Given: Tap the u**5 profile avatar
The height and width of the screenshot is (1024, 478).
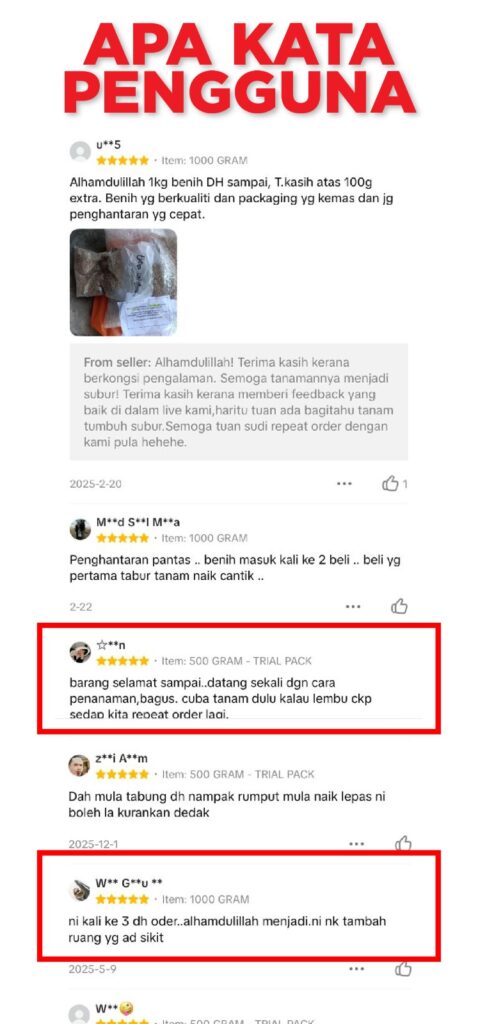Looking at the screenshot, I should pos(80,152).
